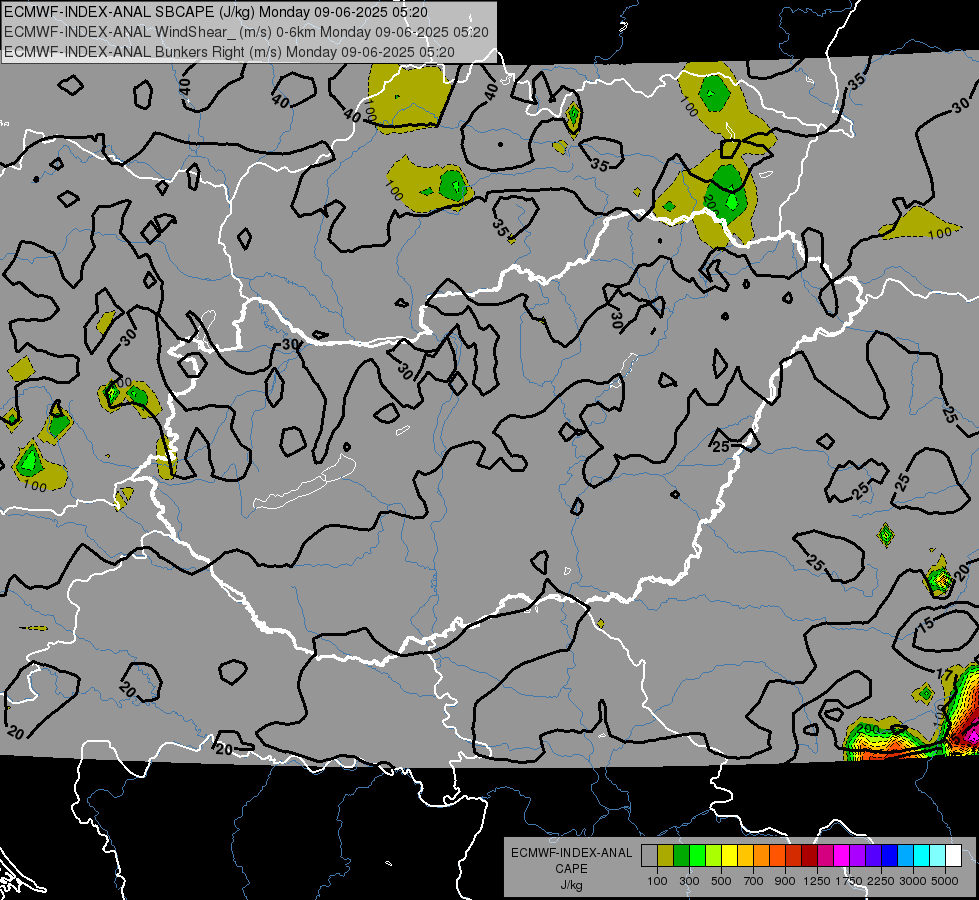Click the 2250 value in legend scale
This screenshot has width=979, height=900.
click(881, 881)
